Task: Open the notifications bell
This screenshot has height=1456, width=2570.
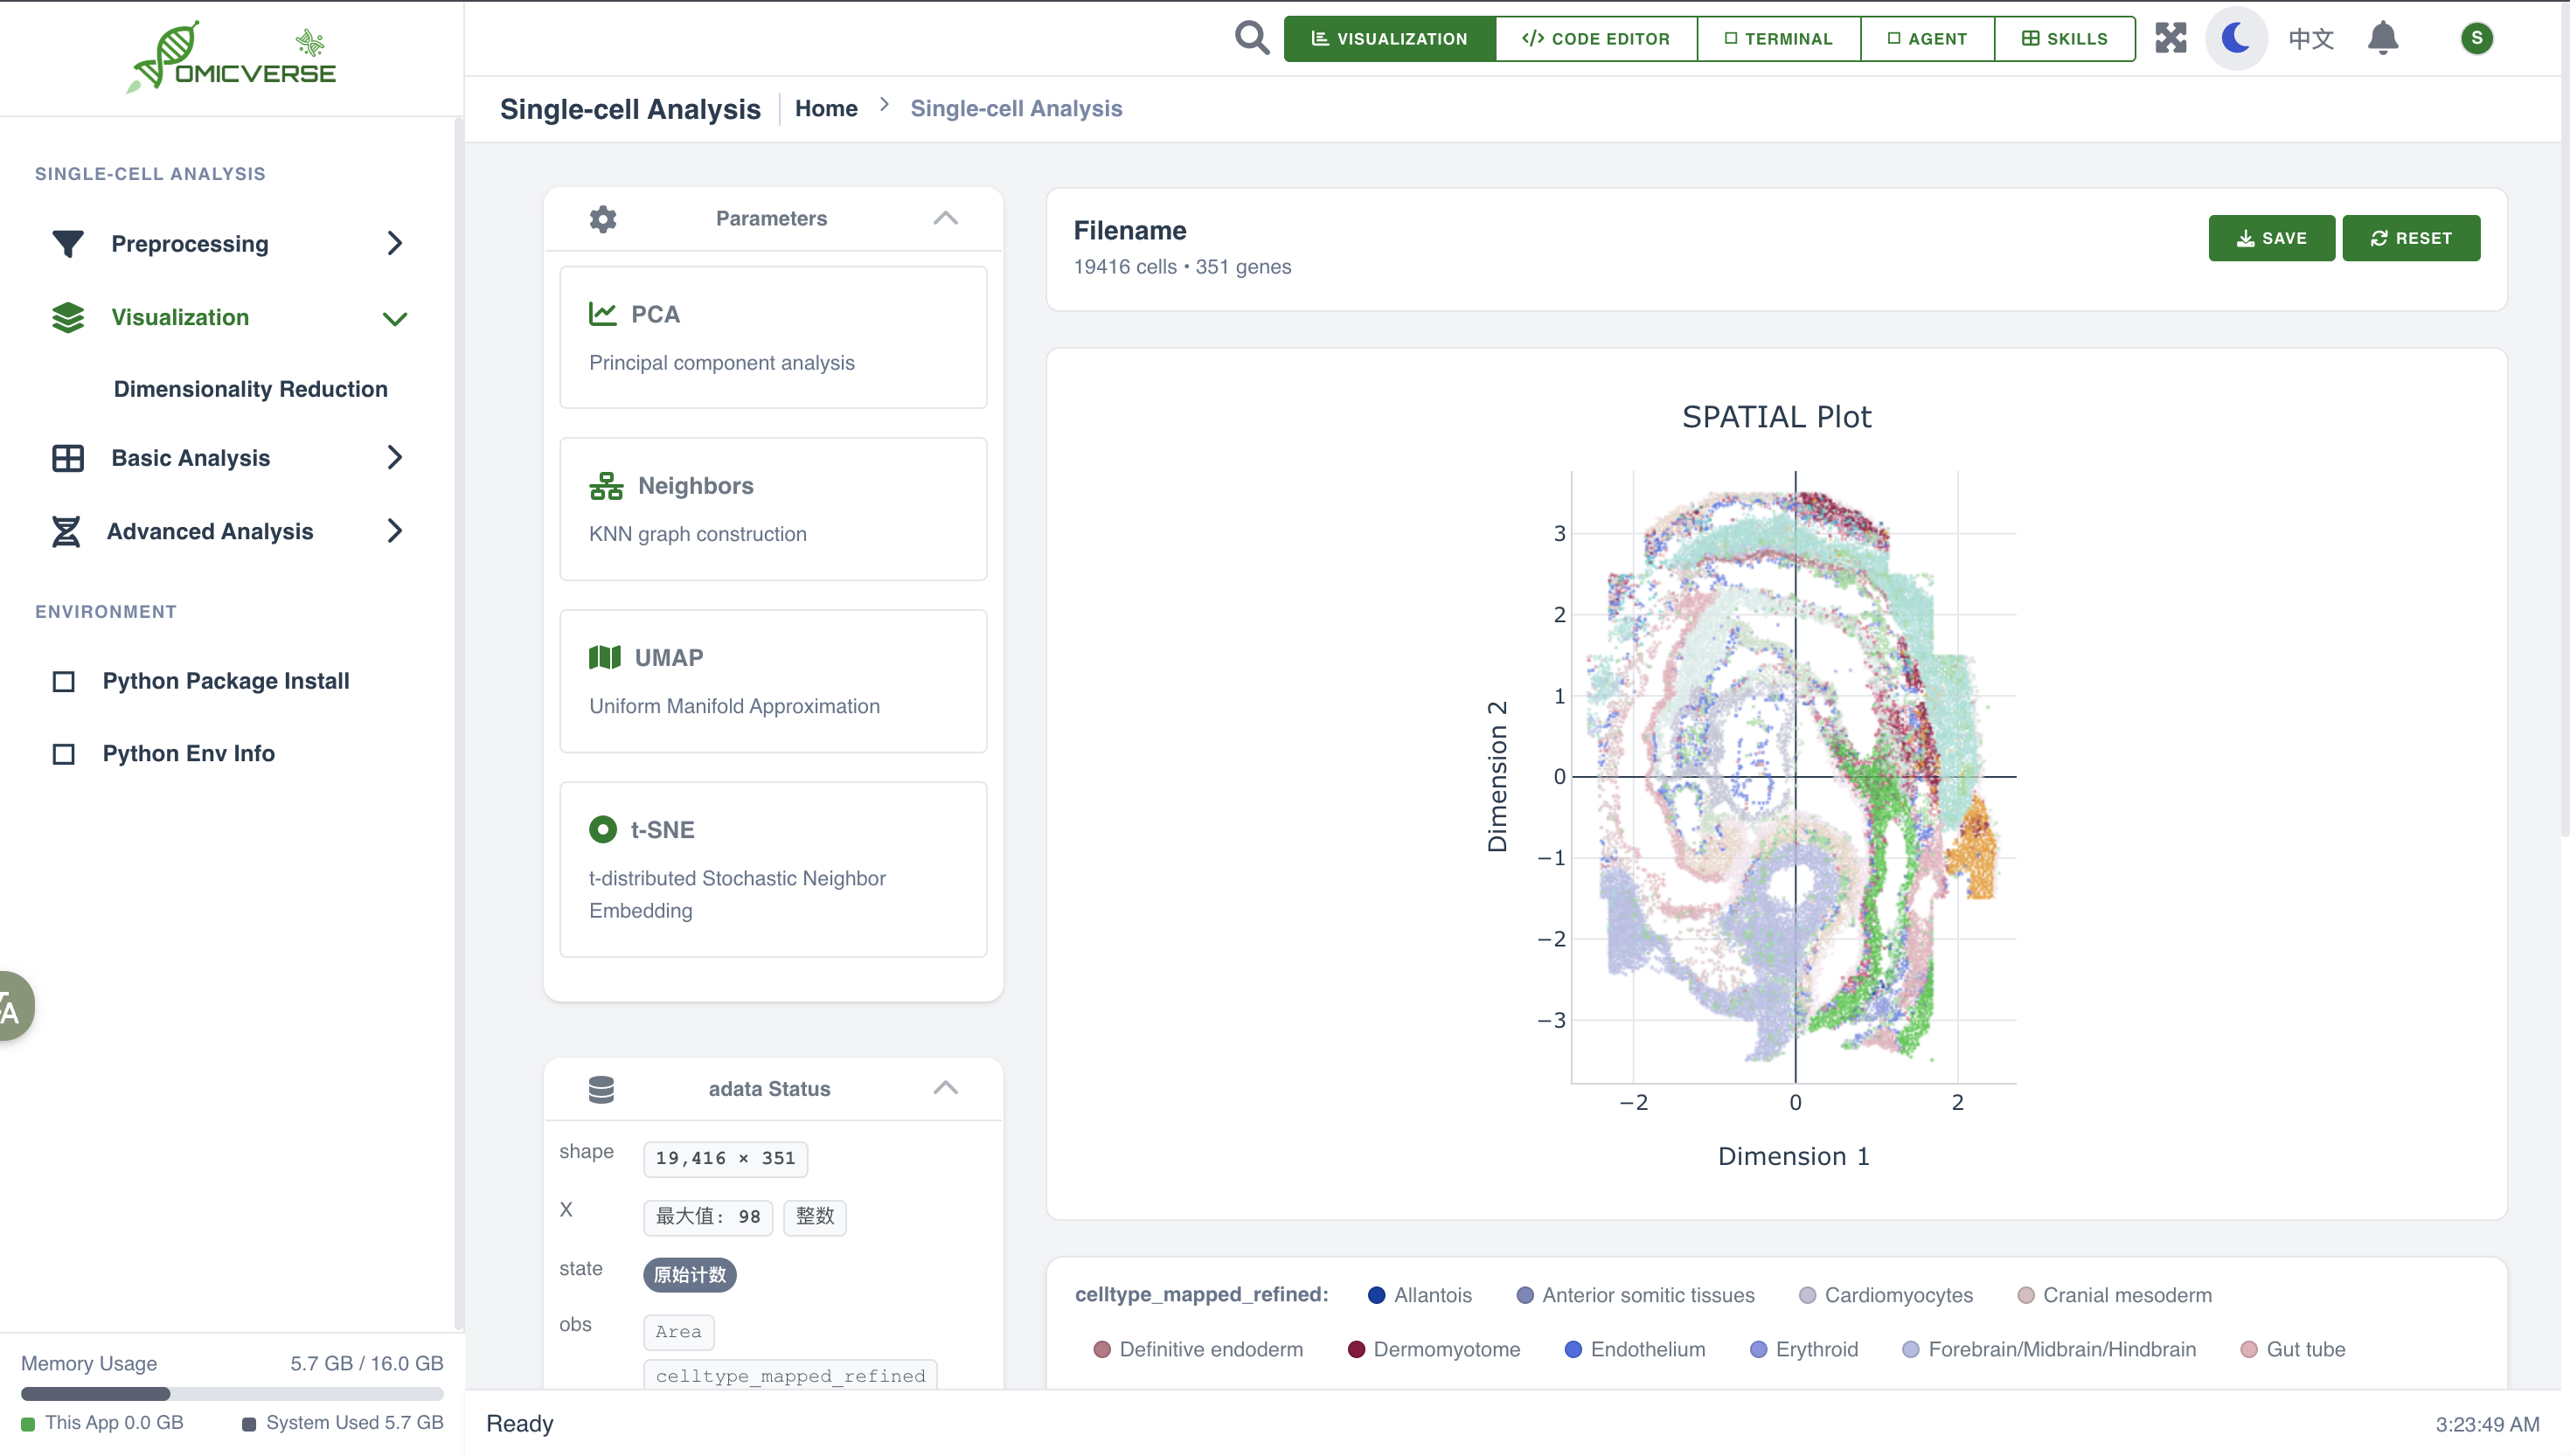Action: click(x=2383, y=38)
